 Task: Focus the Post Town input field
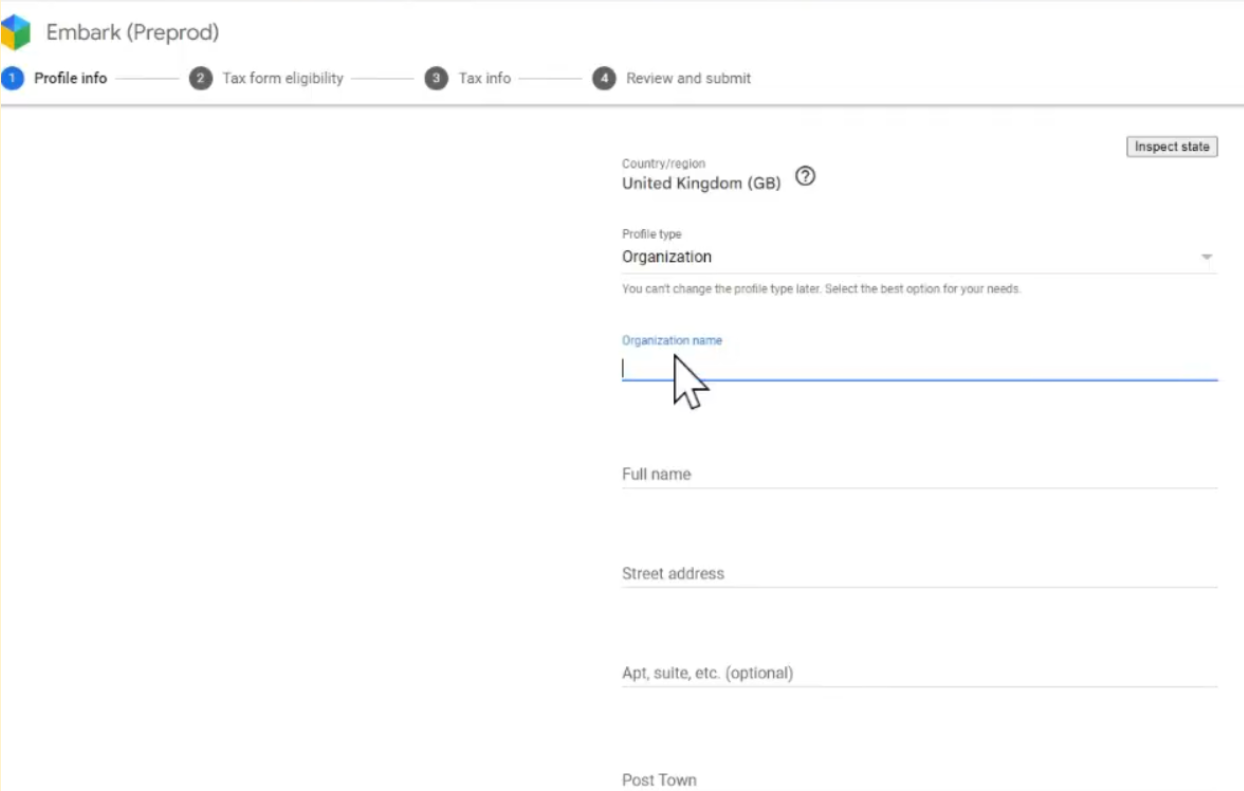tap(918, 779)
